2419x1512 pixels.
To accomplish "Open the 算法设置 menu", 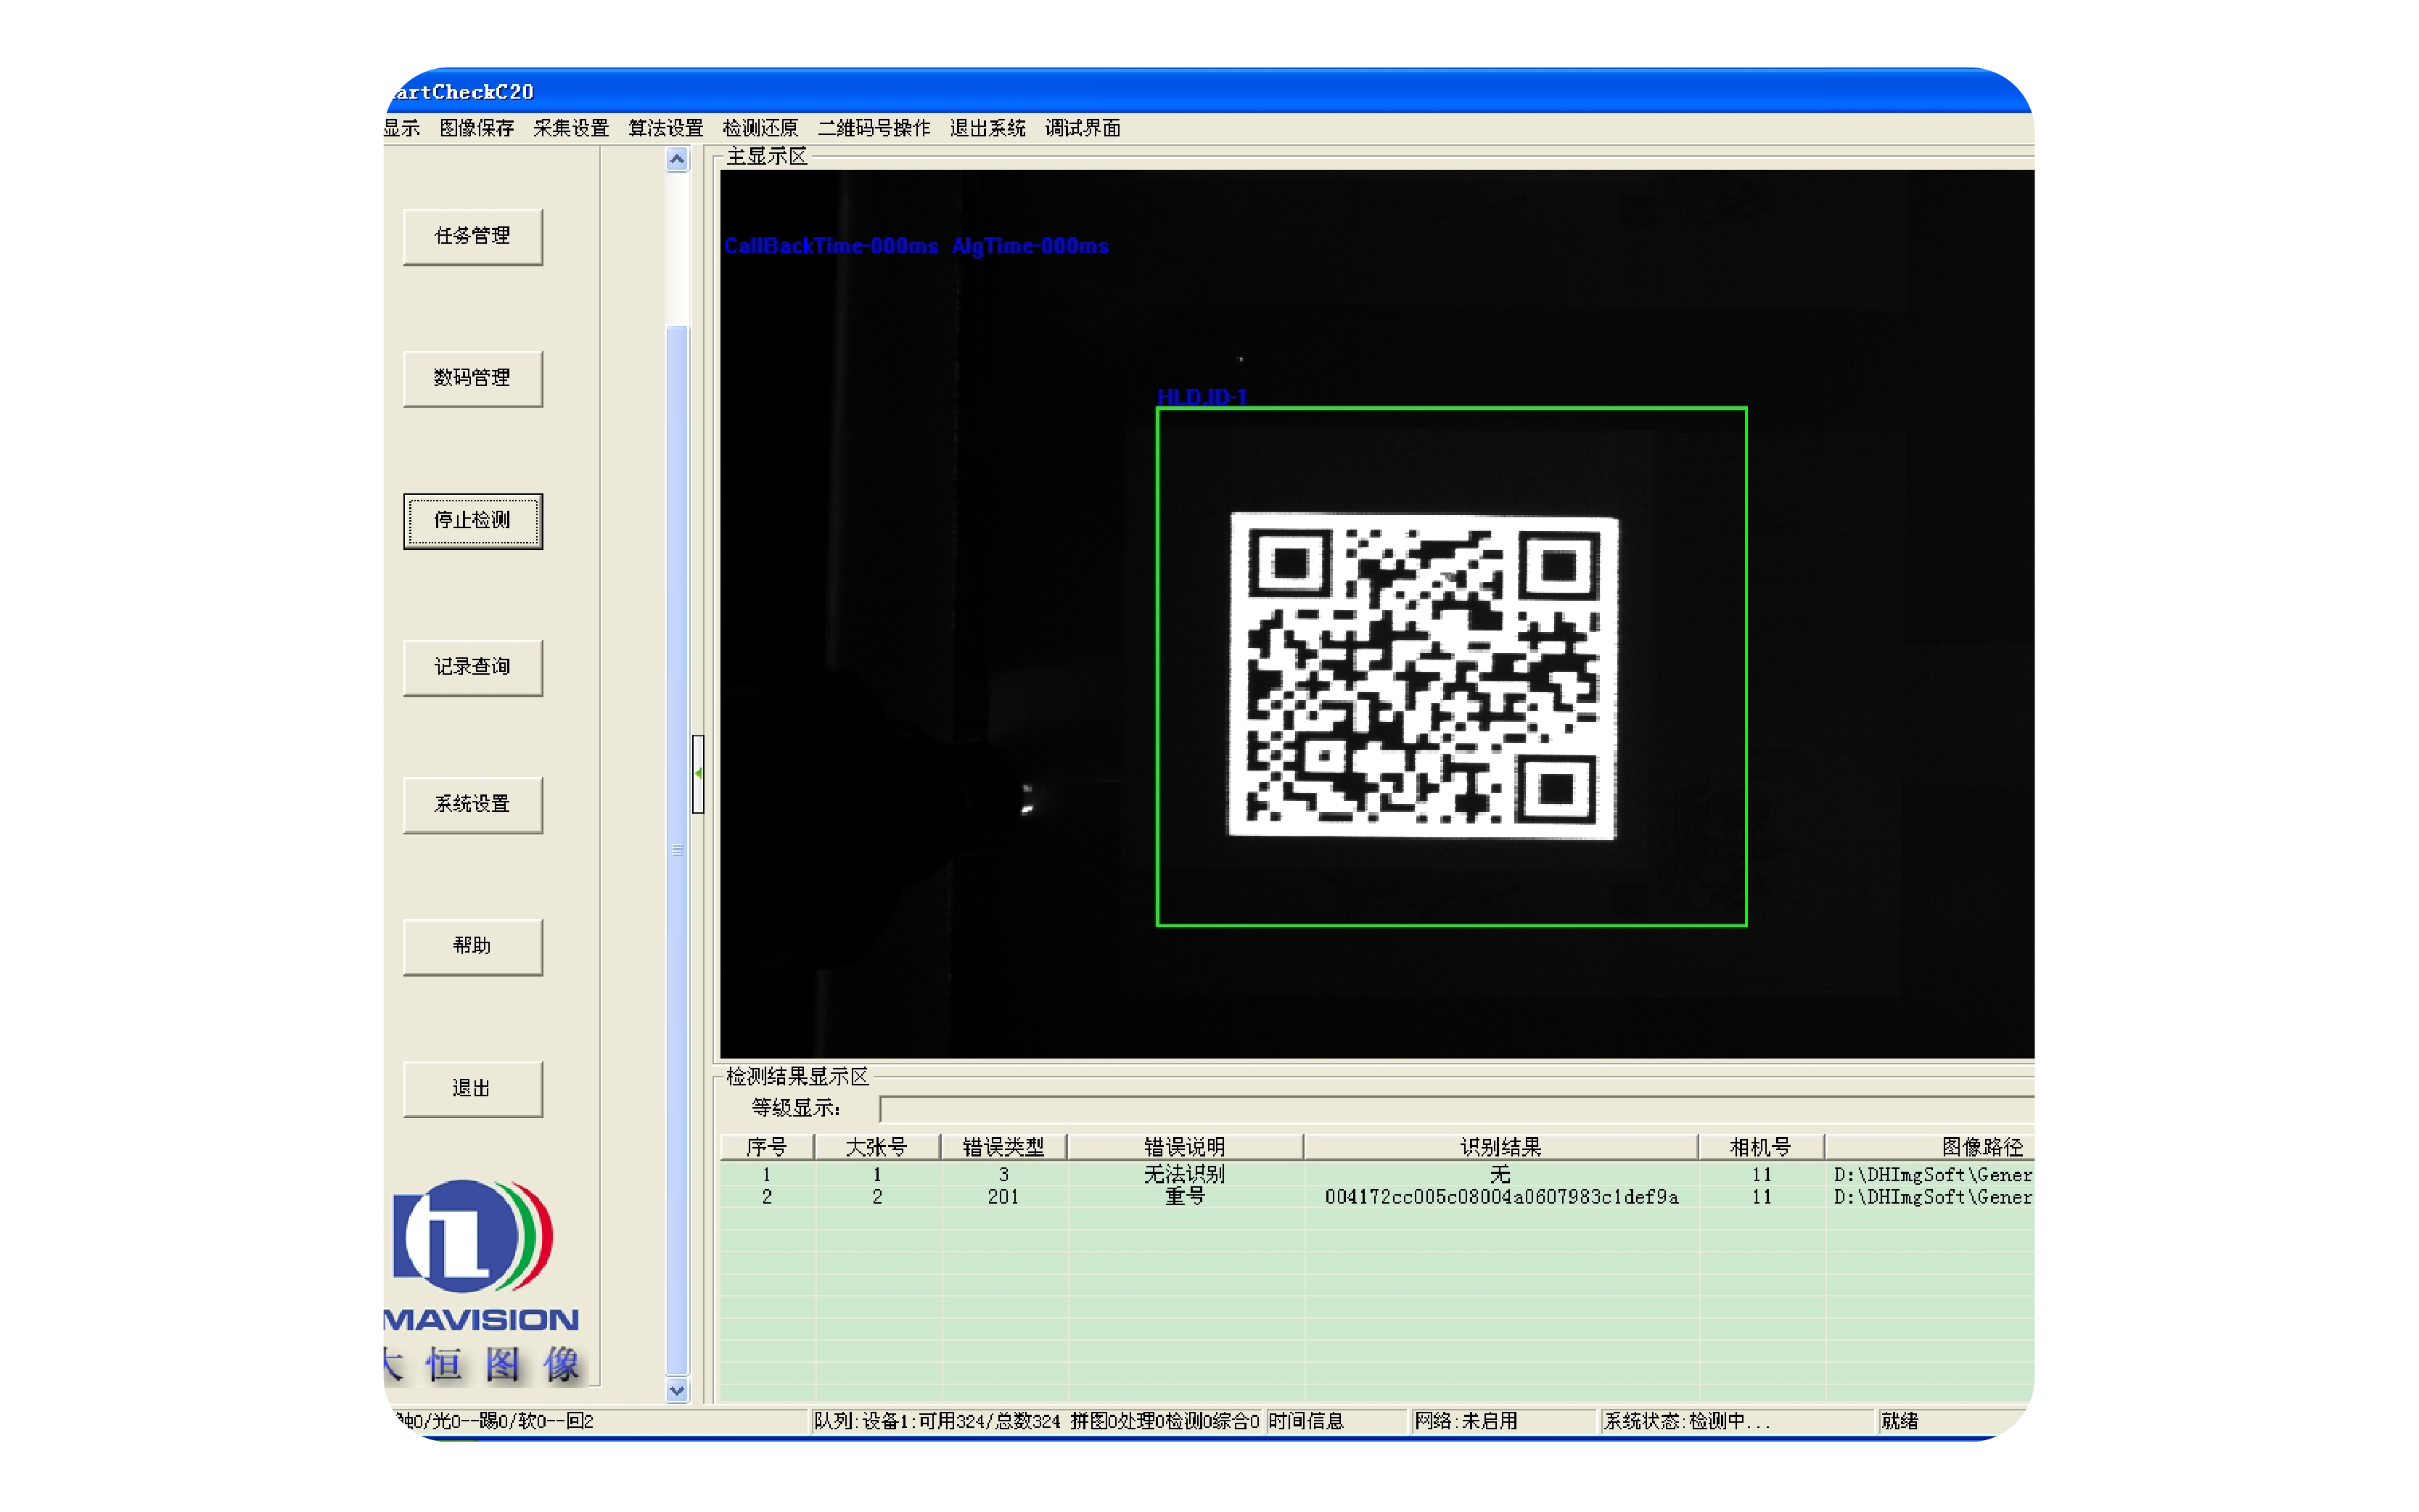I will (x=665, y=128).
